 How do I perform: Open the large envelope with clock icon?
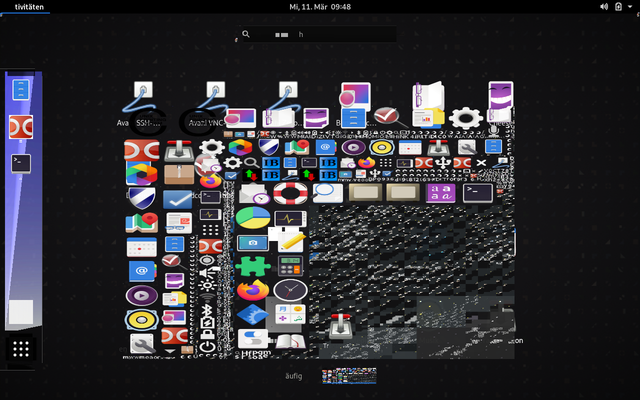[254, 193]
